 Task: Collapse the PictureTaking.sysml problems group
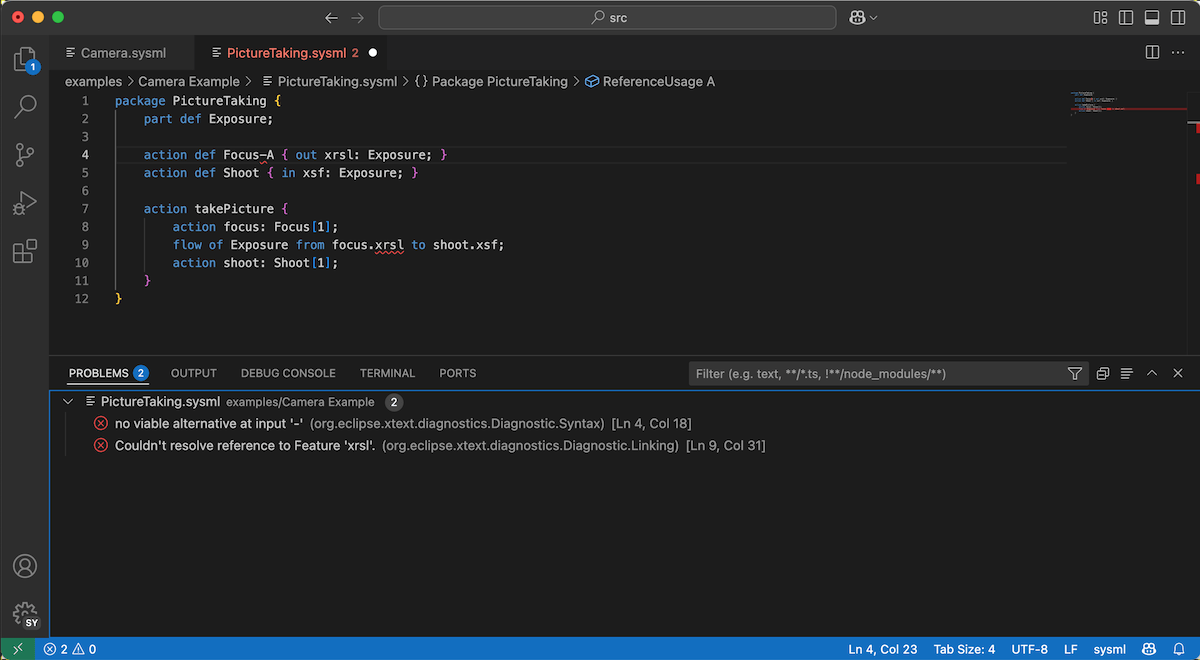[x=68, y=402]
